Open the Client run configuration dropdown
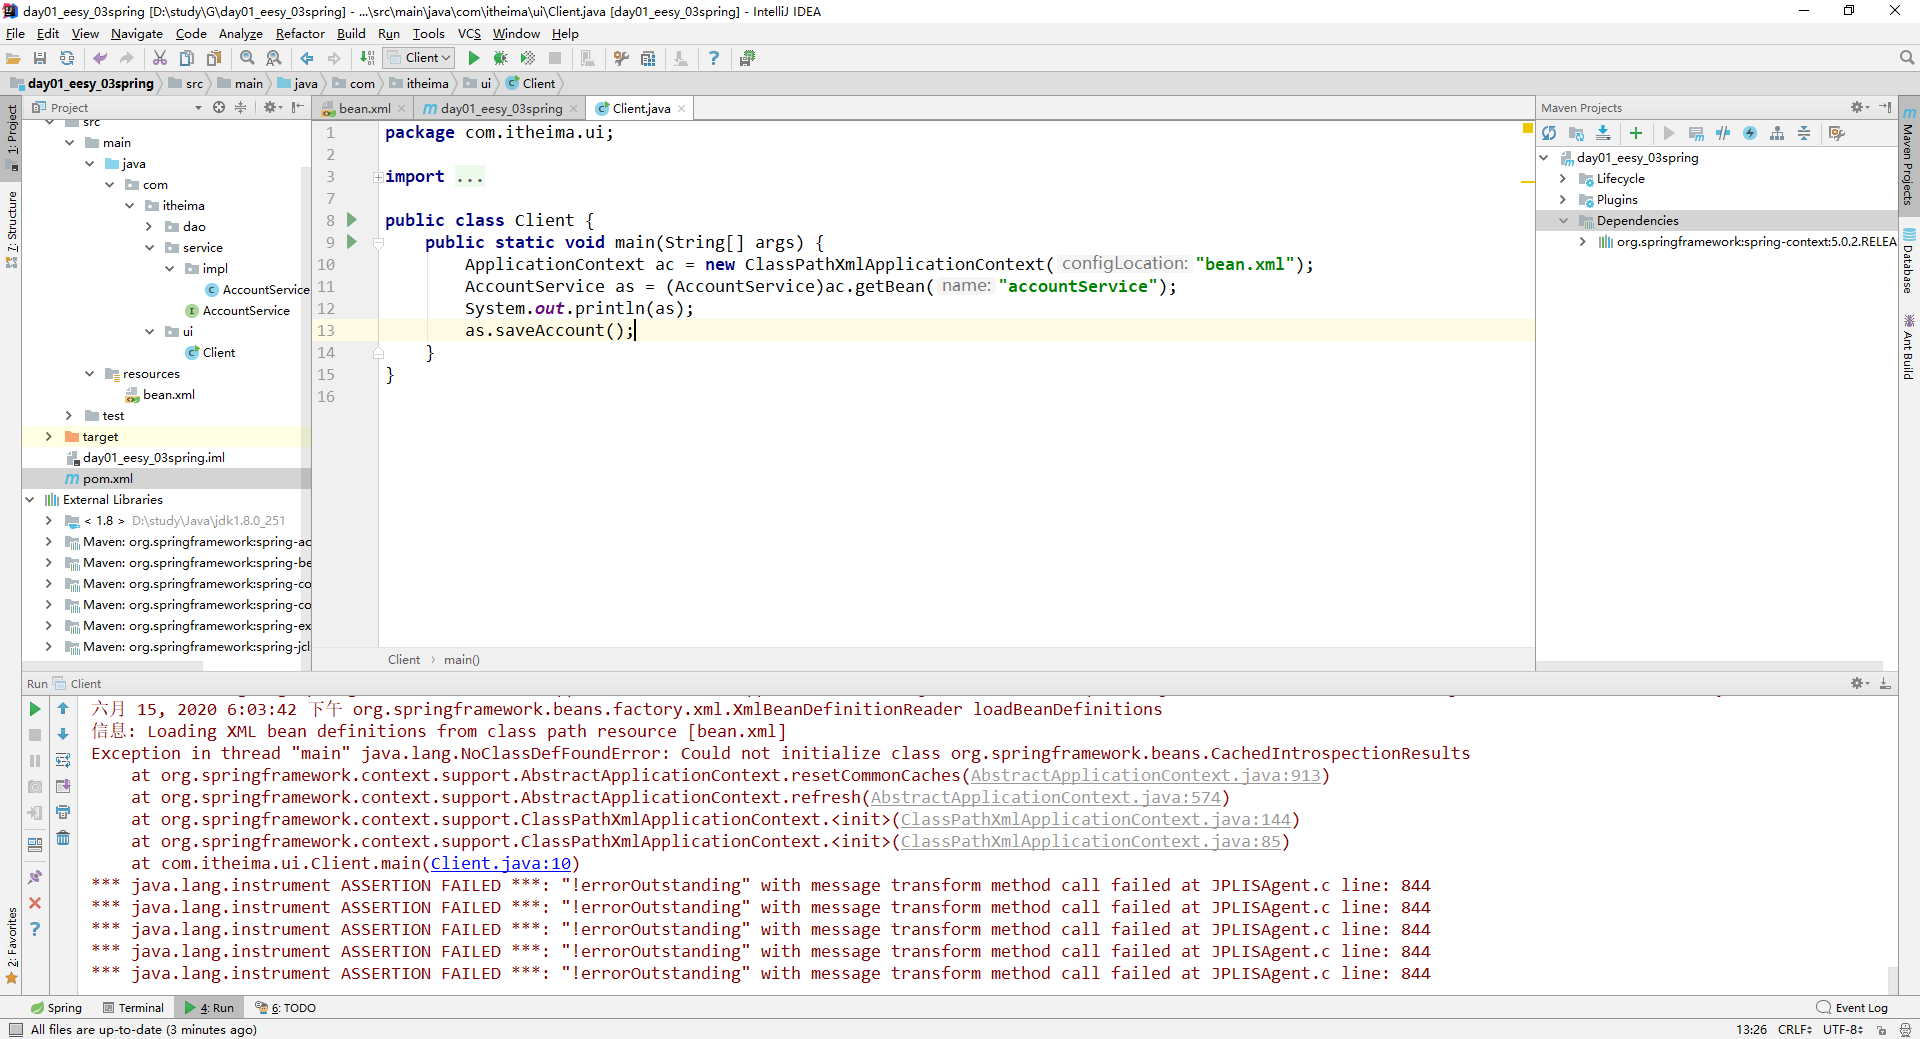1920x1039 pixels. pos(420,58)
